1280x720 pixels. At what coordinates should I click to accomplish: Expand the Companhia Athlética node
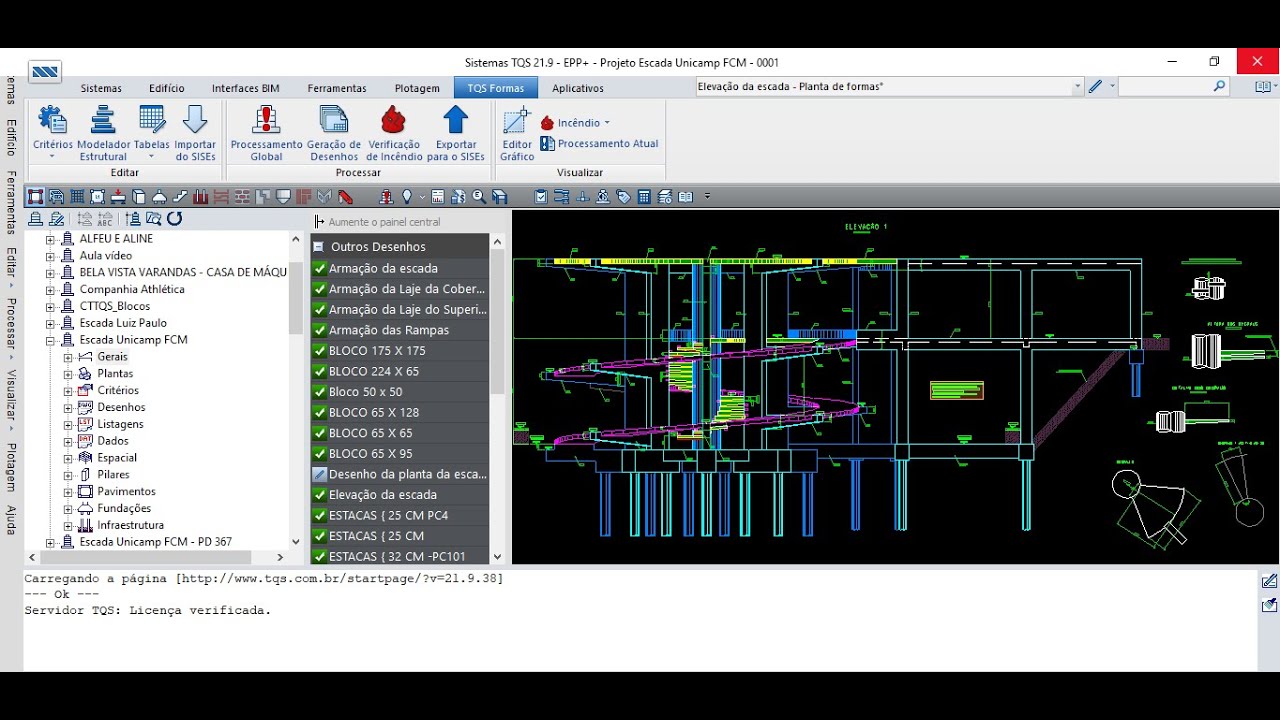[x=50, y=290]
